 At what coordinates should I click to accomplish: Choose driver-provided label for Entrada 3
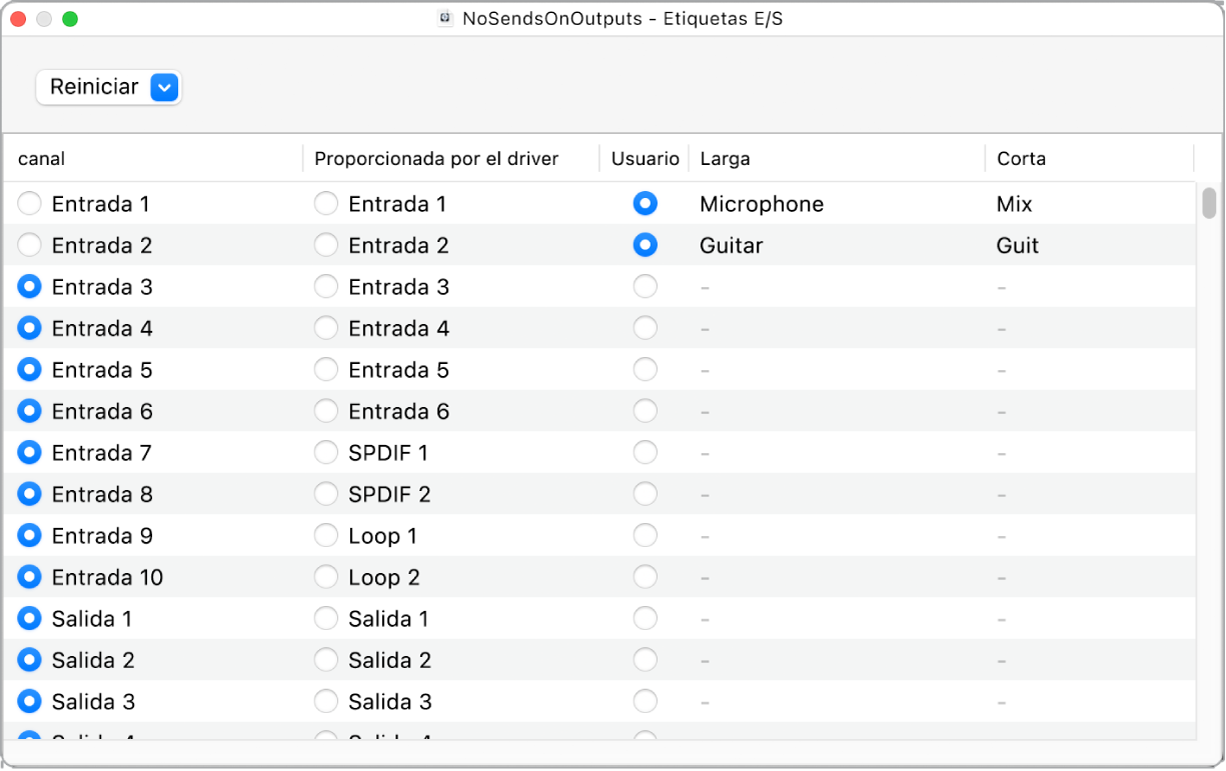tap(326, 287)
